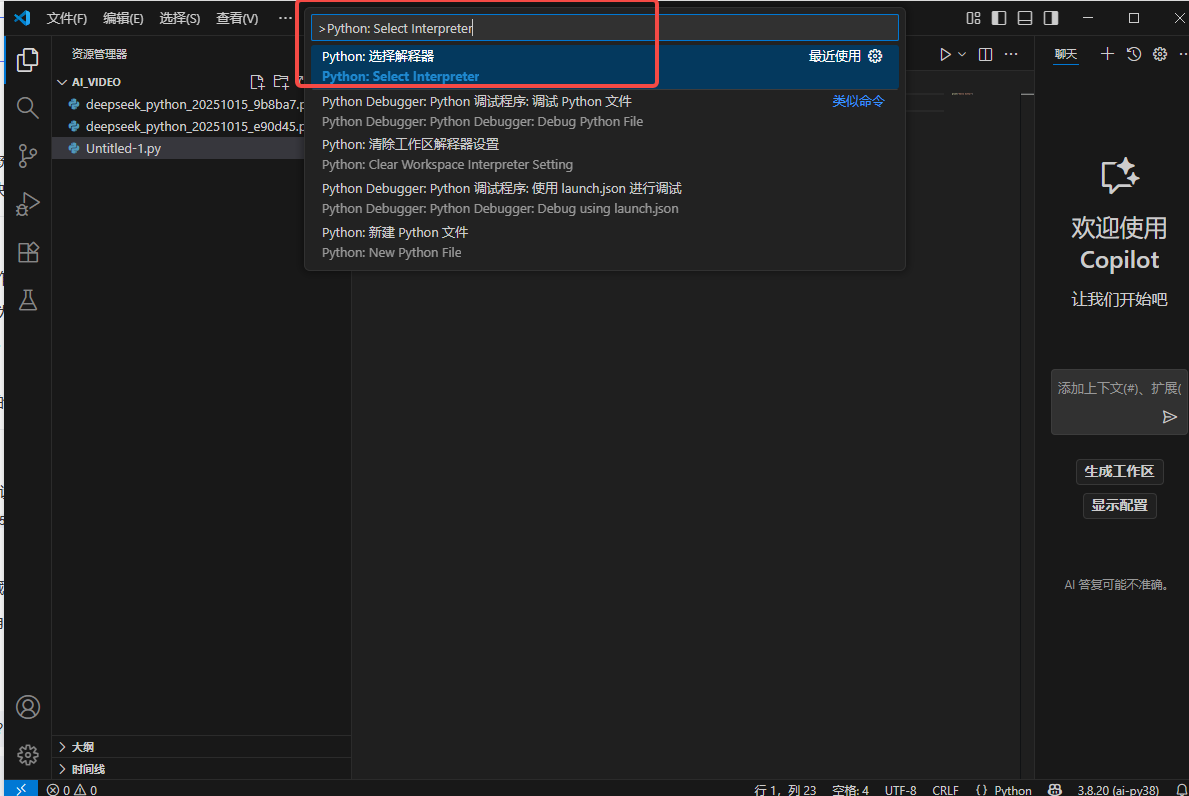
Task: Open the Testing flask view
Action: click(x=28, y=300)
